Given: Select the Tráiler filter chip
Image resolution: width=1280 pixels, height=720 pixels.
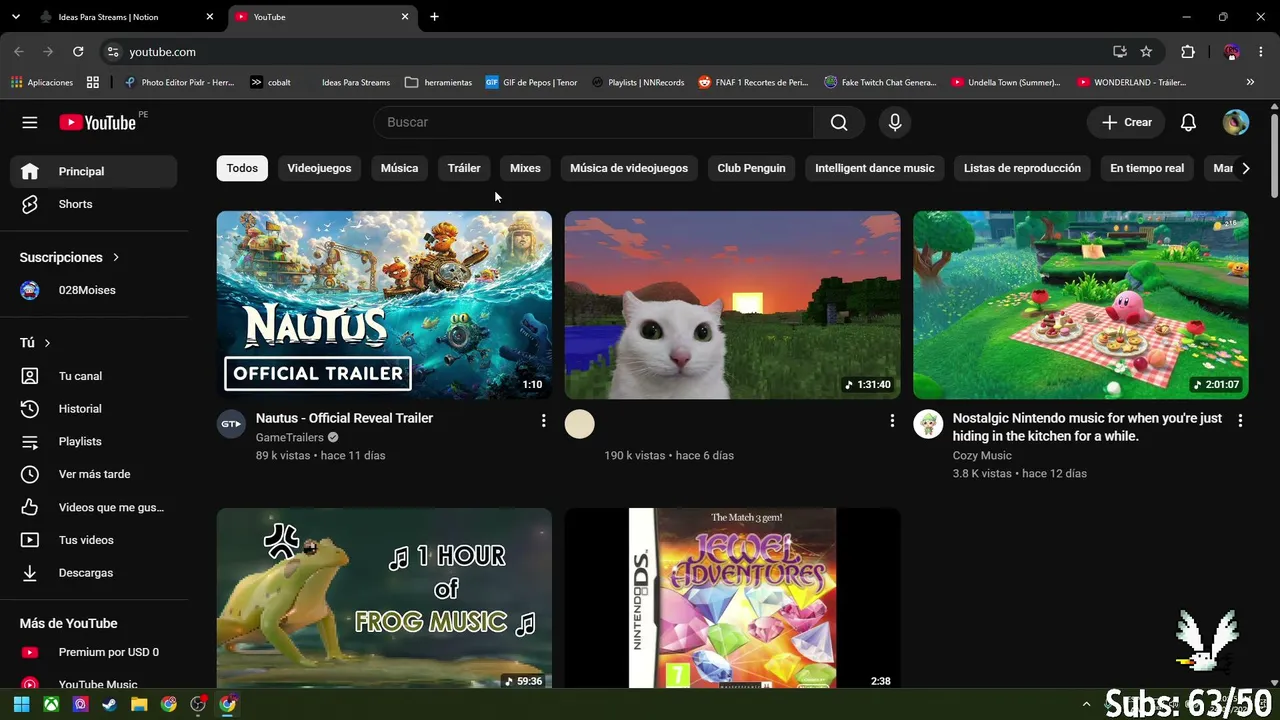Looking at the screenshot, I should point(464,168).
